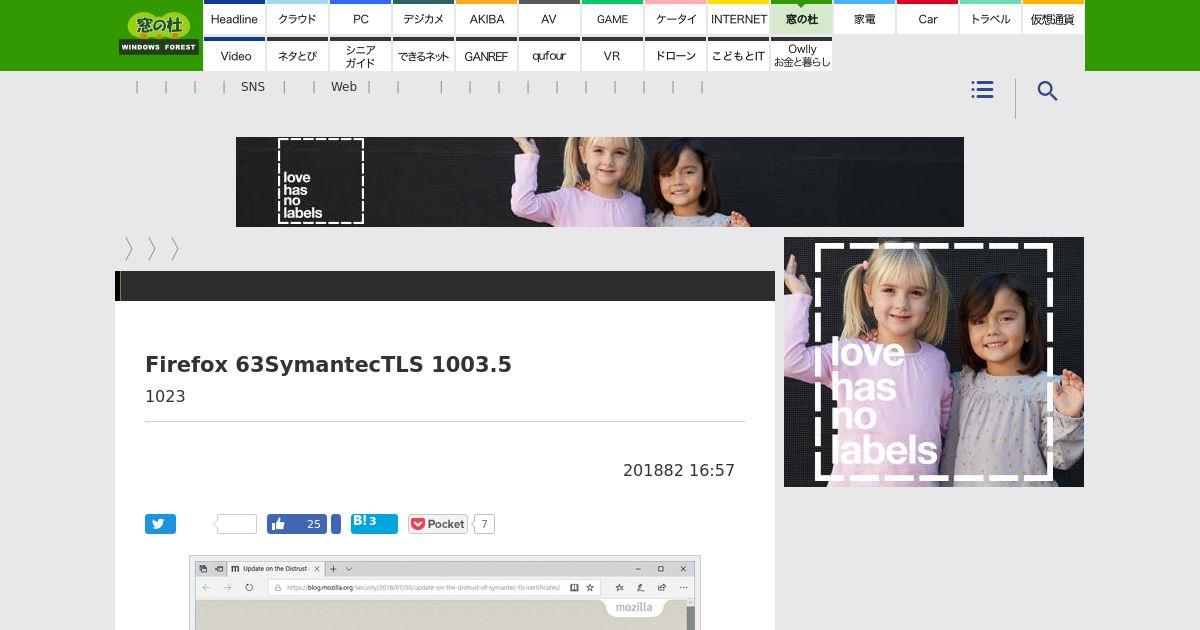Viewport: 1200px width, 630px height.
Task: Share the article via Twitter bird button
Action: click(160, 524)
